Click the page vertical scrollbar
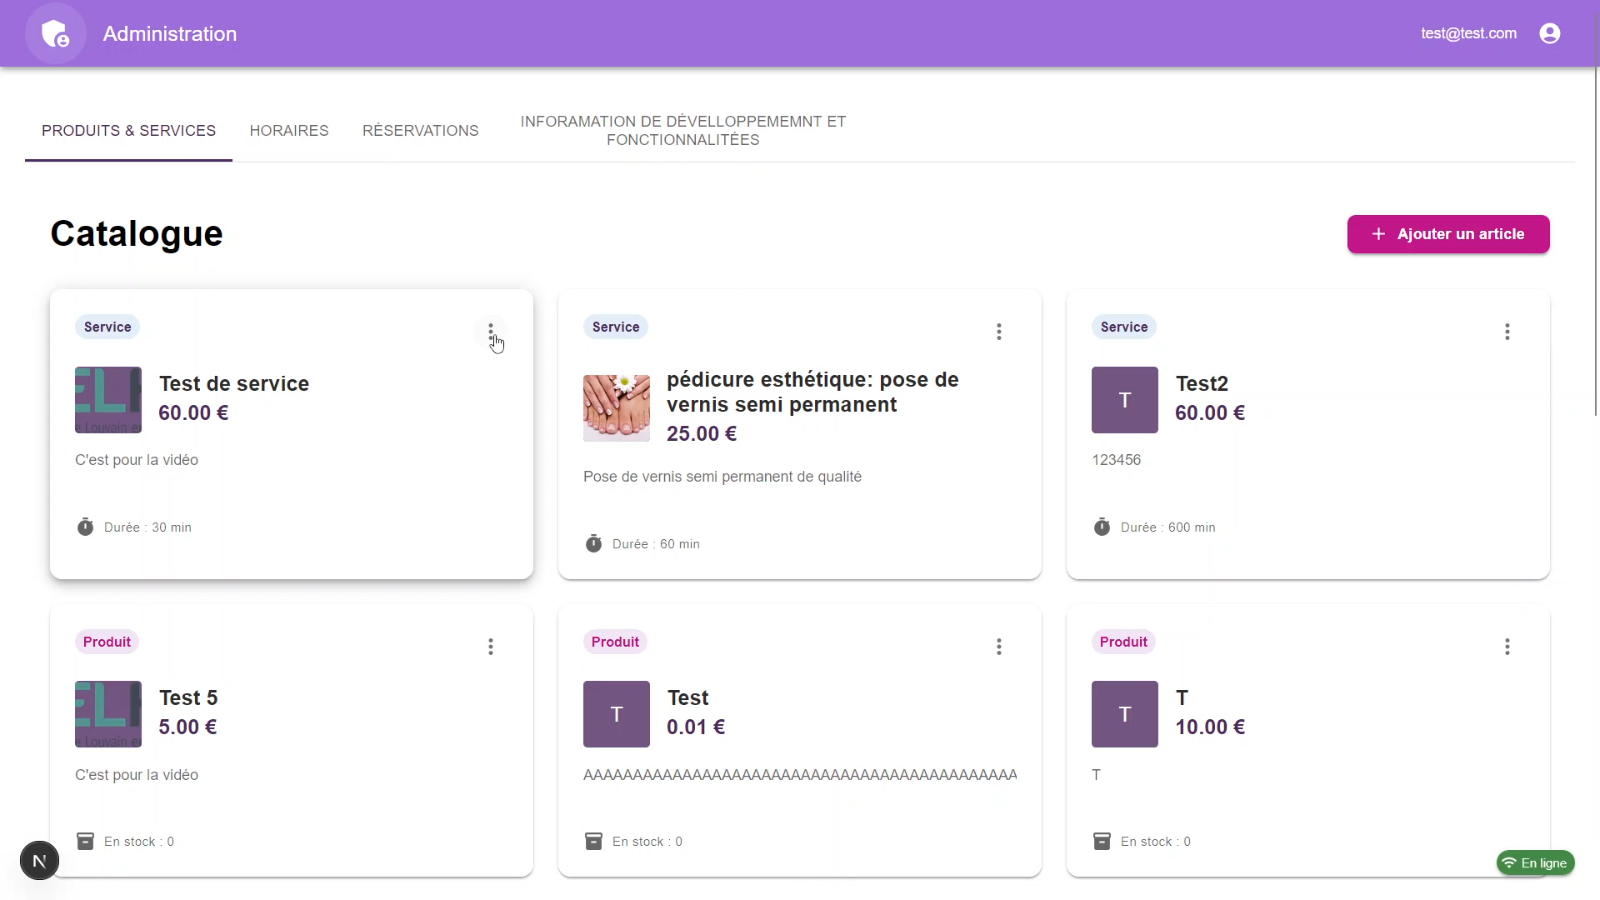The height and width of the screenshot is (900, 1600). (1595, 240)
